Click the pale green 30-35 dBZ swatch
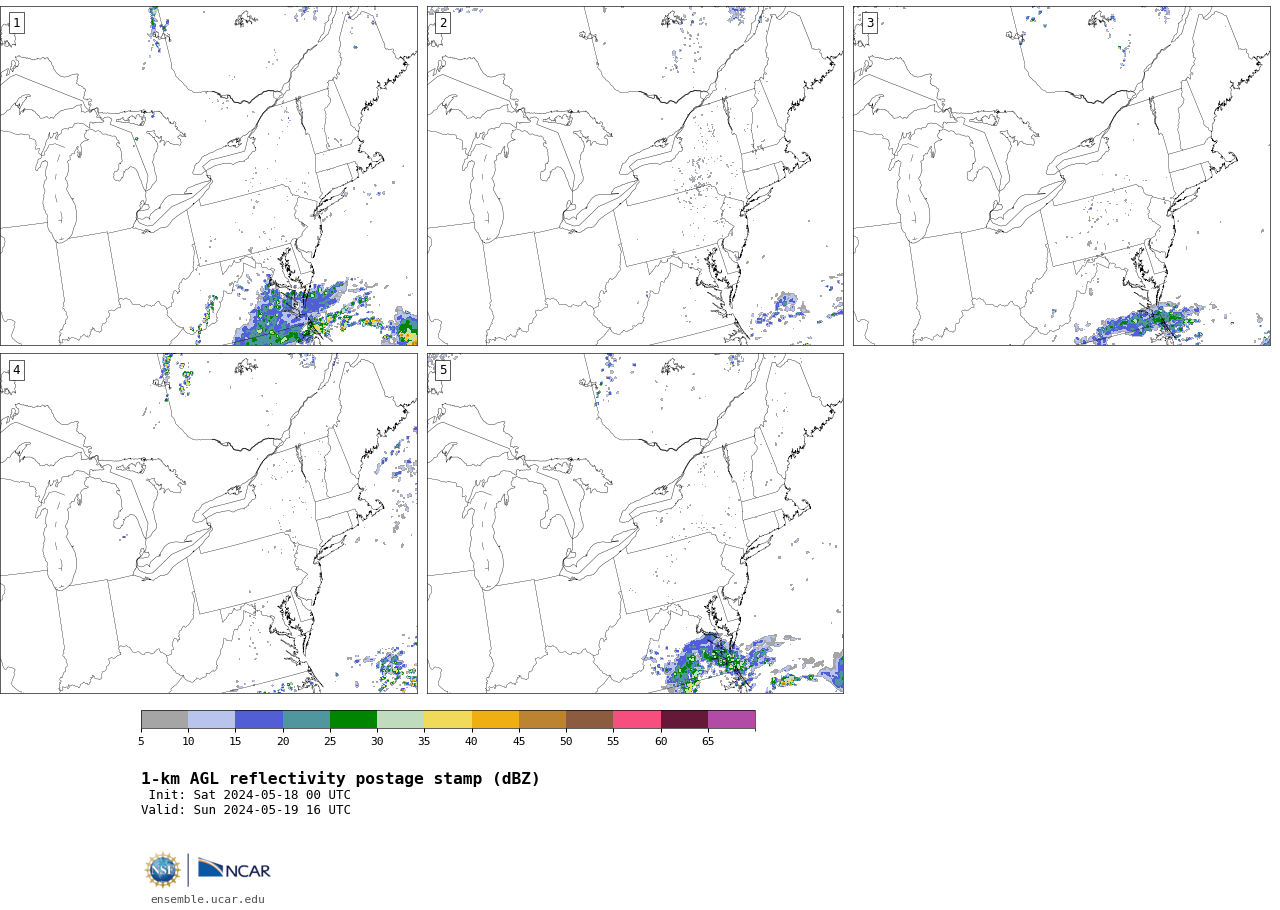The width and height of the screenshot is (1280, 910). pos(401,720)
